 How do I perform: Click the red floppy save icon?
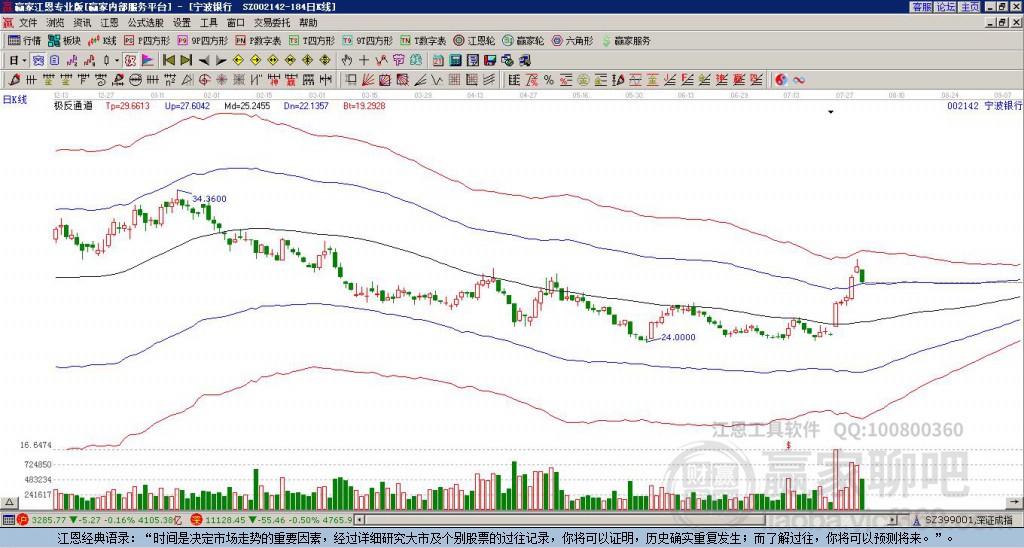(x=490, y=60)
